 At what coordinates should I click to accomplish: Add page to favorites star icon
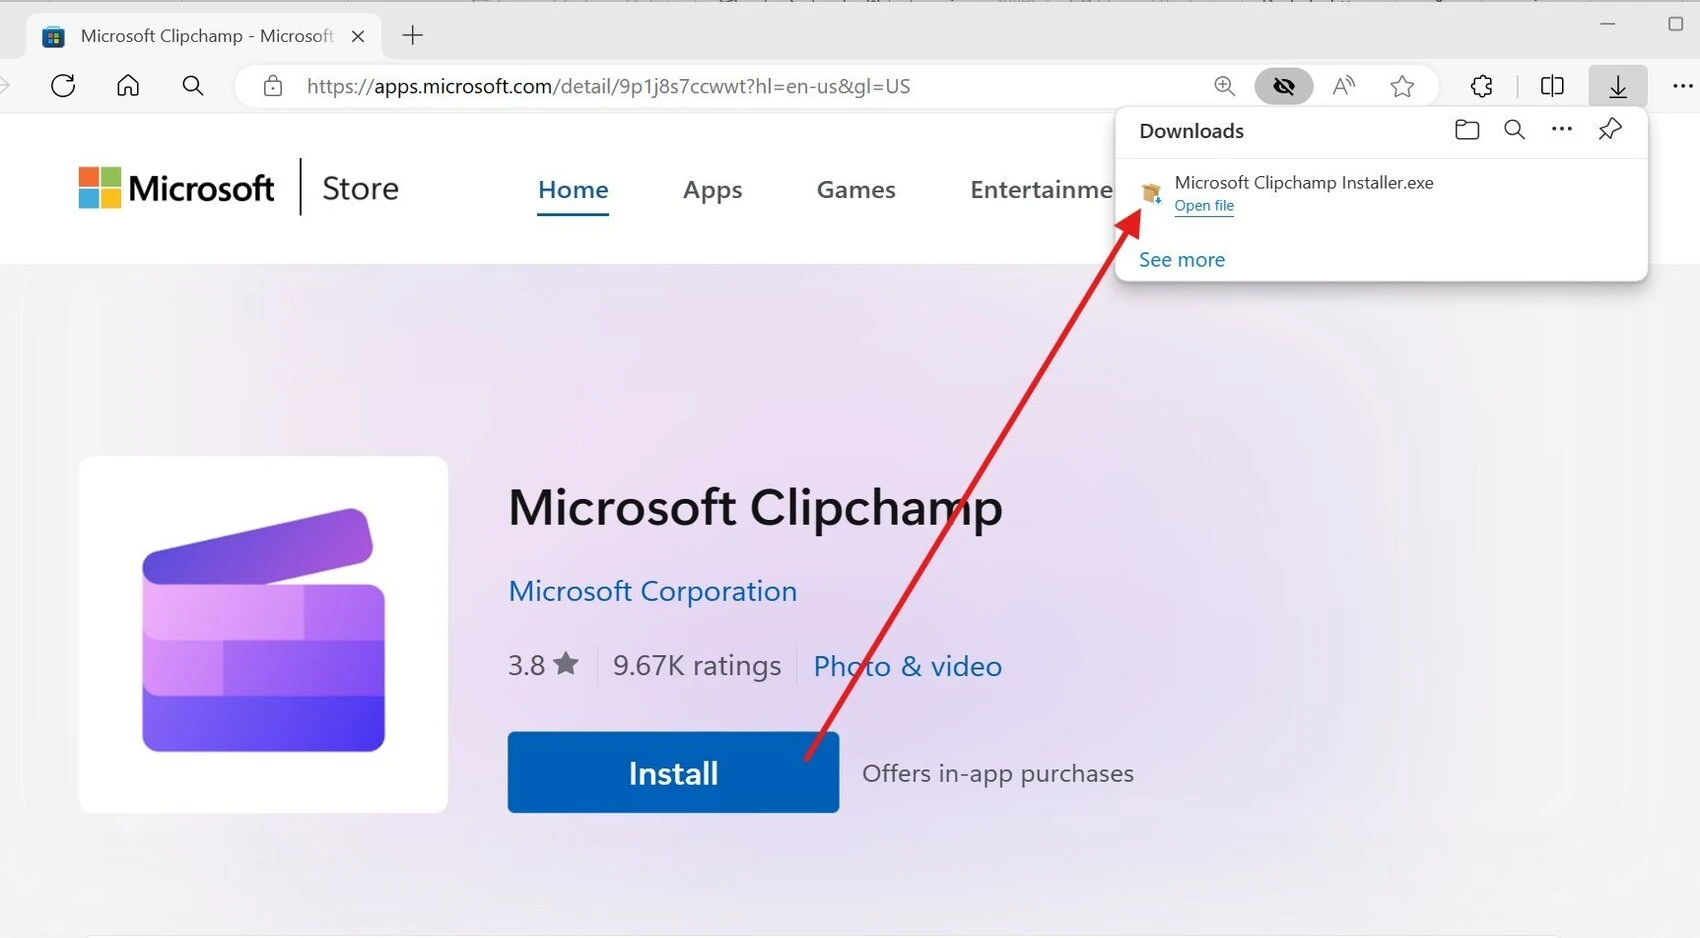pyautogui.click(x=1402, y=86)
